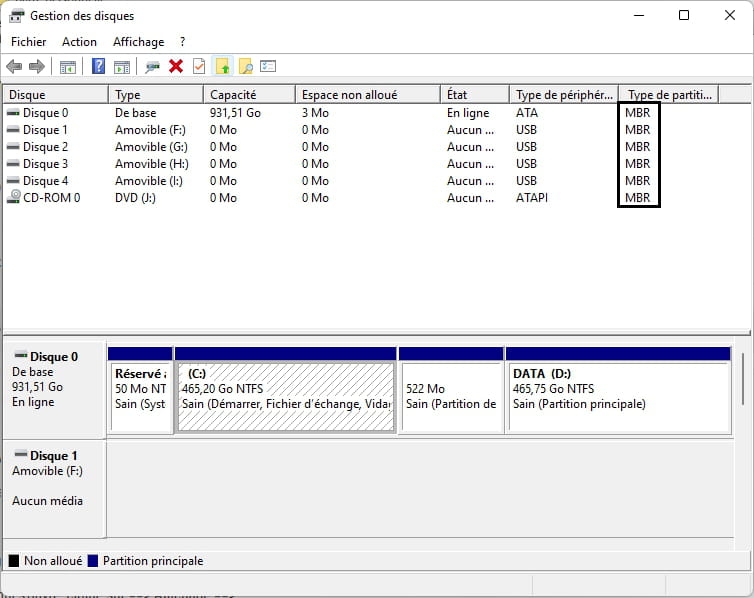Click the Forward arrow in the toolbar
The width and height of the screenshot is (754, 598).
[37, 67]
